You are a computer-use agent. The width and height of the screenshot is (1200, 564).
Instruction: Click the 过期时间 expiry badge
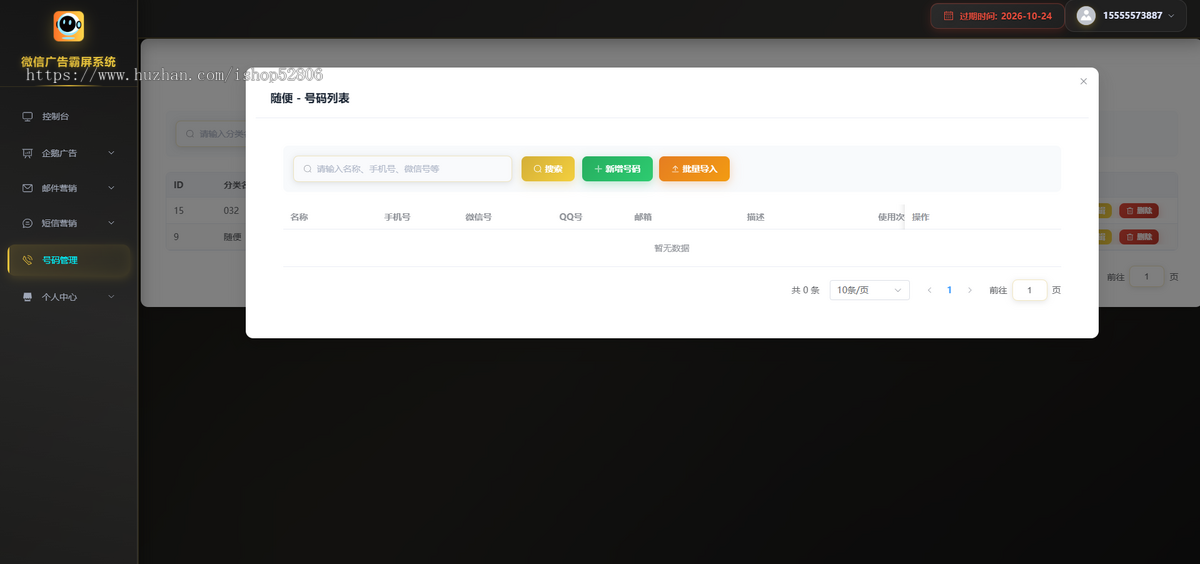click(997, 16)
